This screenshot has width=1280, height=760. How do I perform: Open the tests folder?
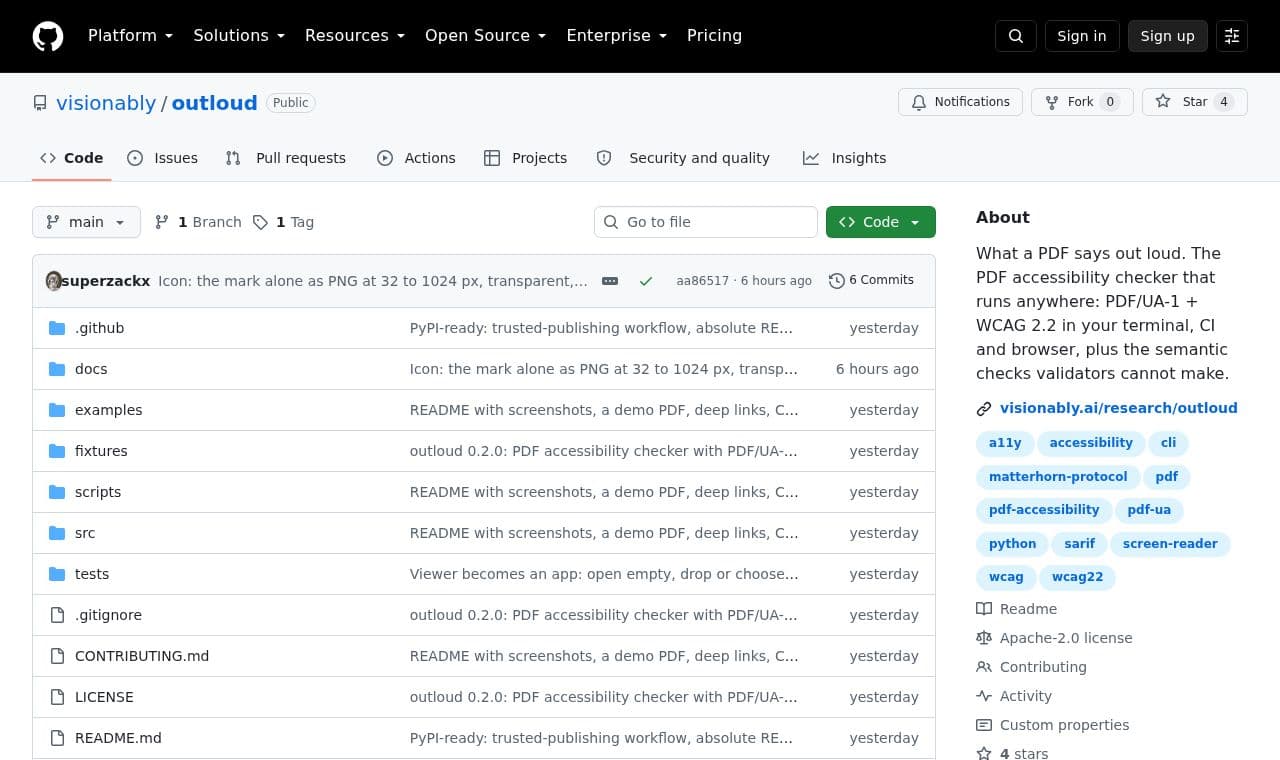click(x=92, y=574)
